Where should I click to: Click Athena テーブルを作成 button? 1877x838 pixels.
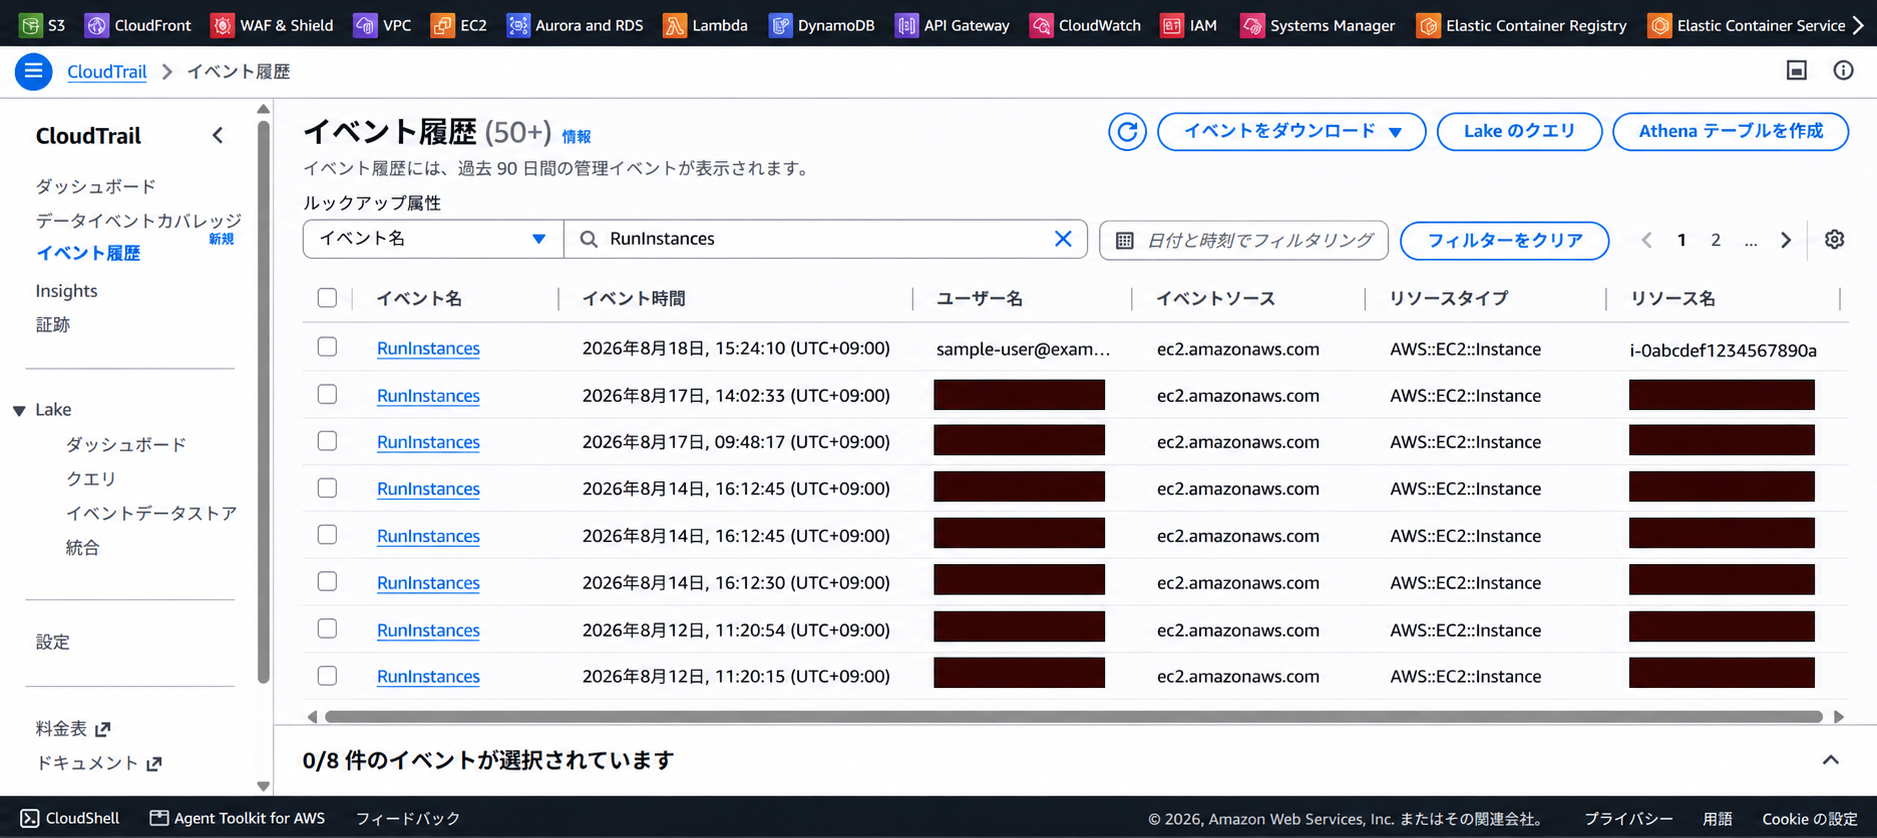click(x=1730, y=131)
